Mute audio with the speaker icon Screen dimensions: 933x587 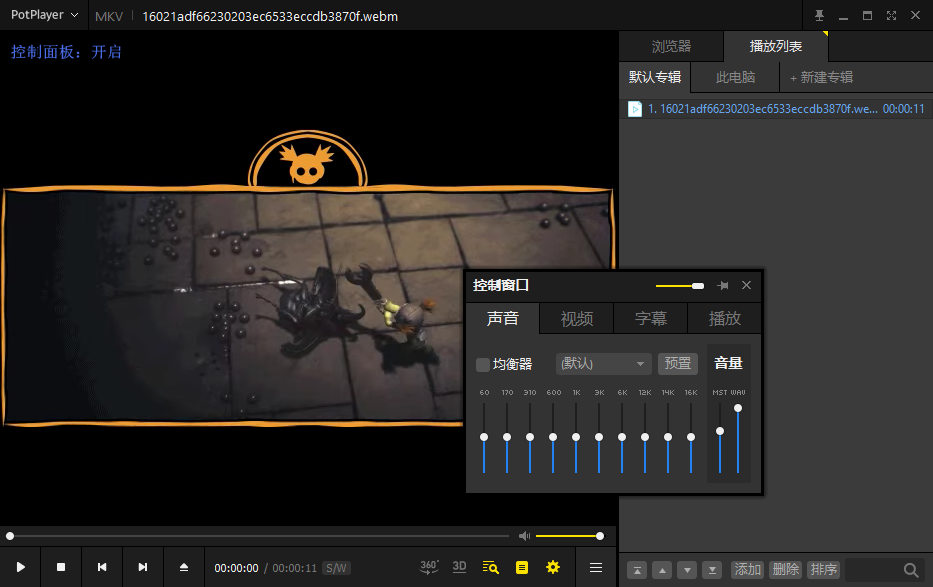tap(524, 536)
